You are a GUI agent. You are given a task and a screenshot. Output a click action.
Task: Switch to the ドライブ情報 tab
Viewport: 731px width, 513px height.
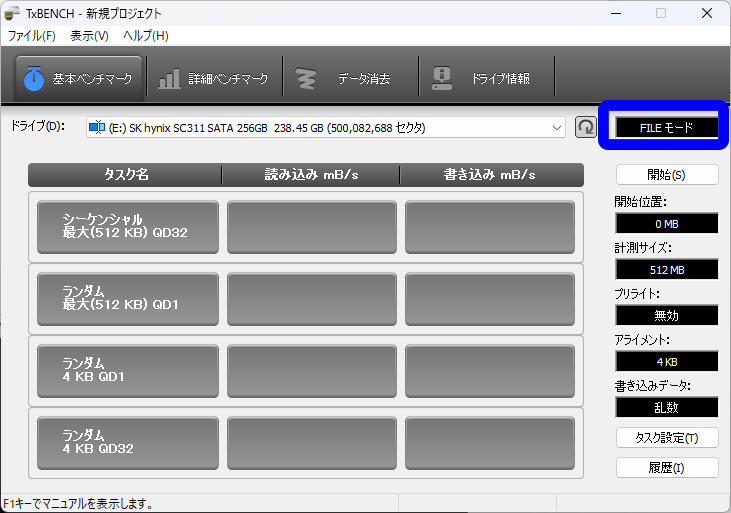click(x=486, y=78)
